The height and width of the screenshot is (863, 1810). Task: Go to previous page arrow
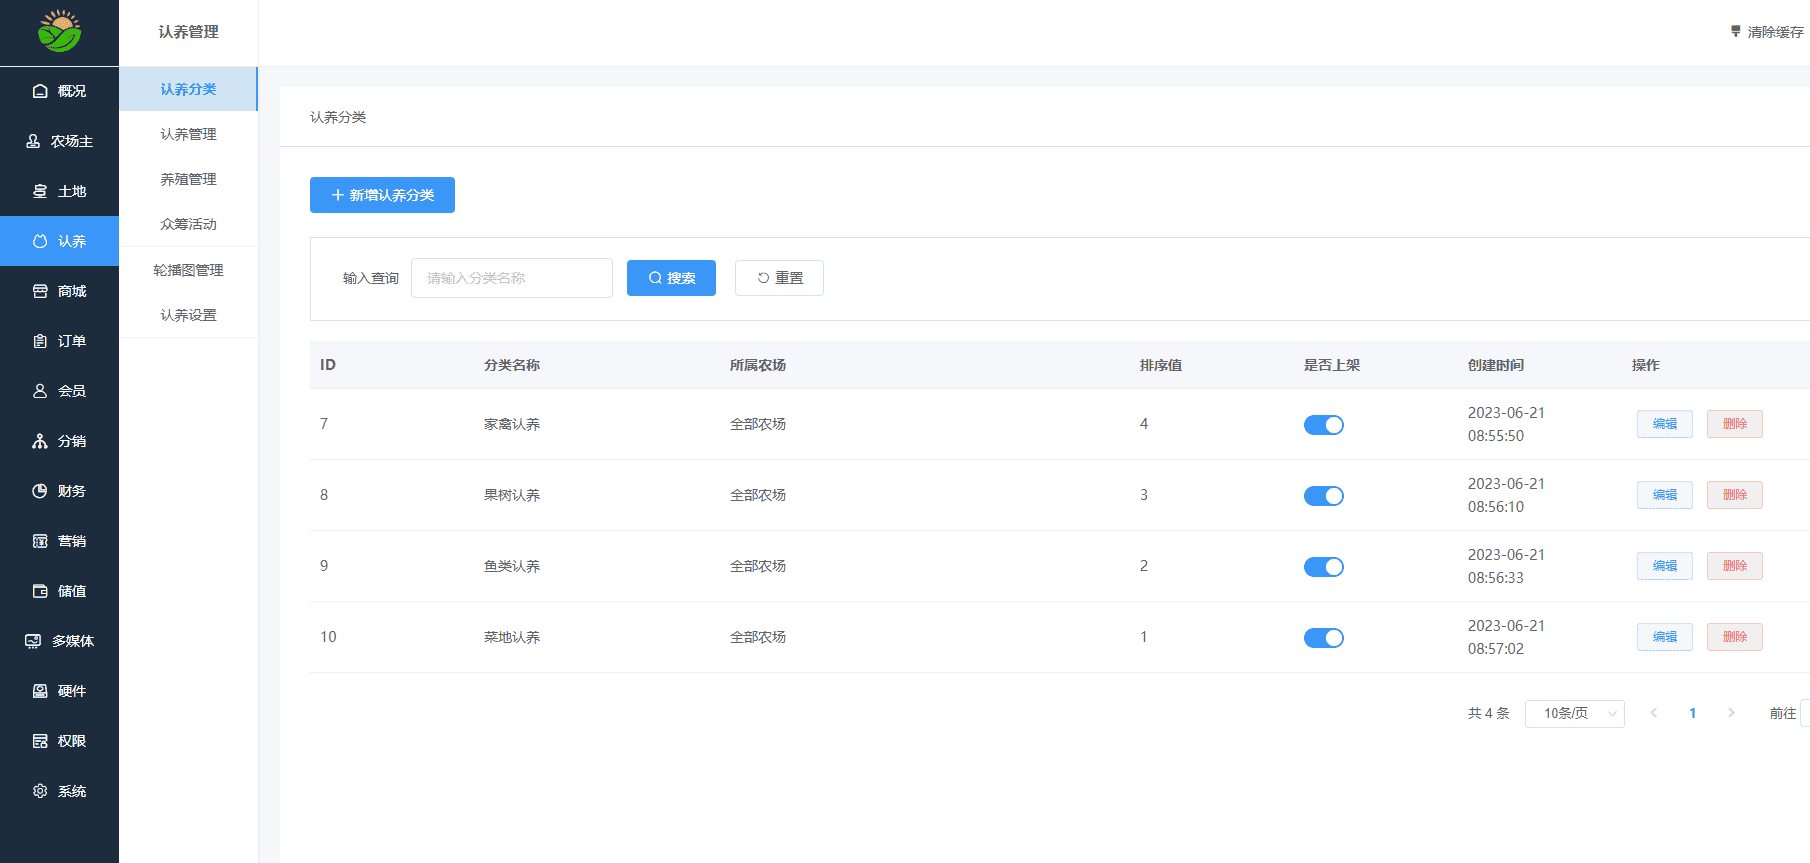pos(1654,713)
